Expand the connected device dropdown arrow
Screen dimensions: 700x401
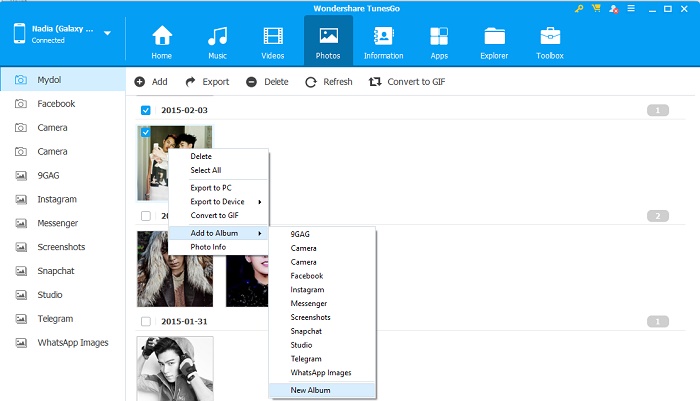(x=107, y=33)
